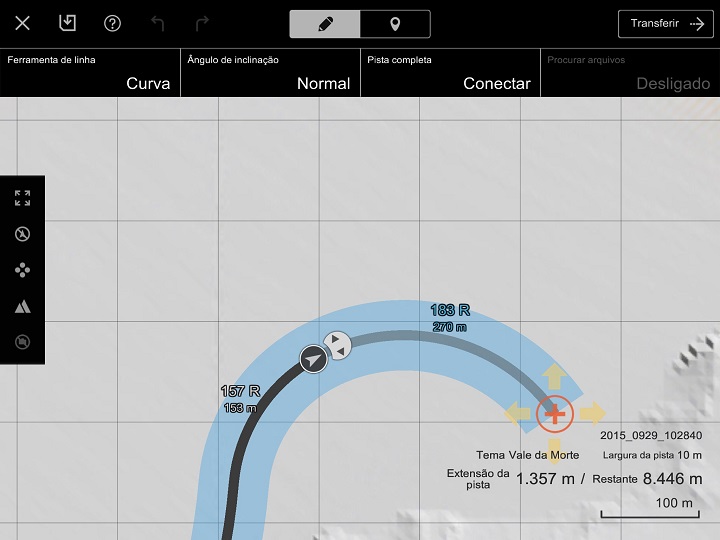Switch to the location pin mode tab
Viewport: 720px width, 540px height.
[395, 24]
